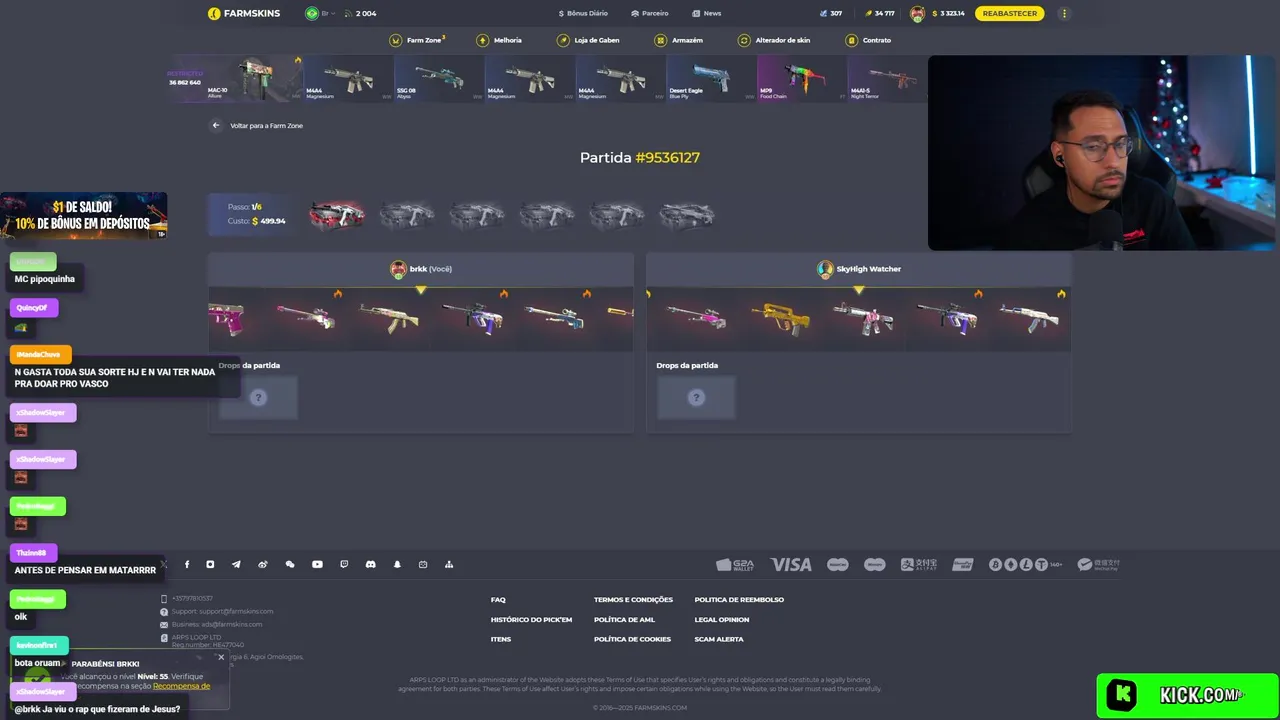
Task: Open Histórico do Pick'em link
Action: coord(531,619)
